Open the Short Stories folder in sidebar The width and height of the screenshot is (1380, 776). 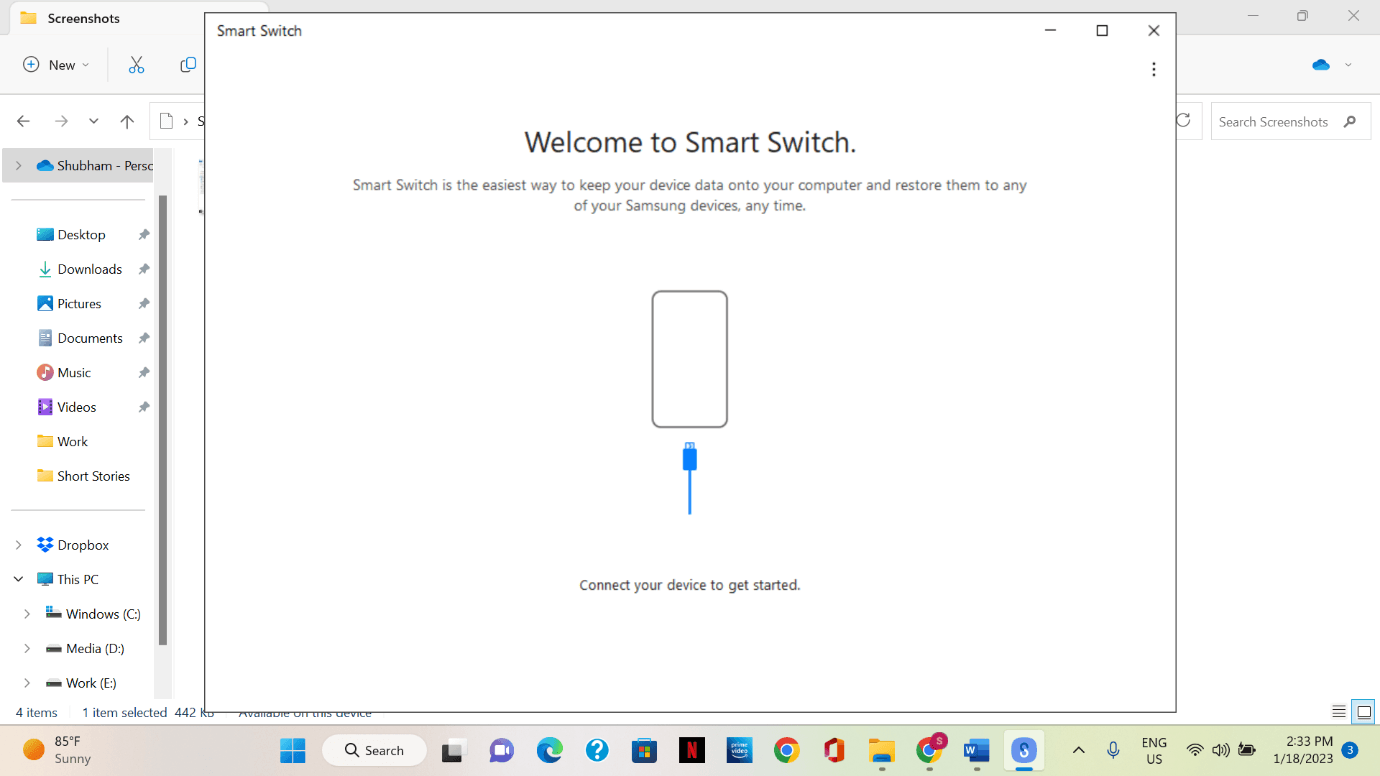(93, 476)
